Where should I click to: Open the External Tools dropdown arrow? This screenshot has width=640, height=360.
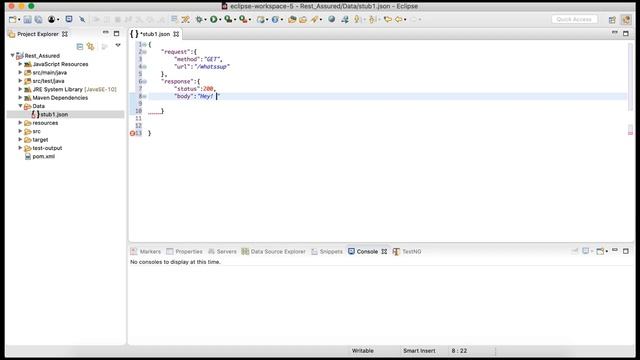click(250, 20)
